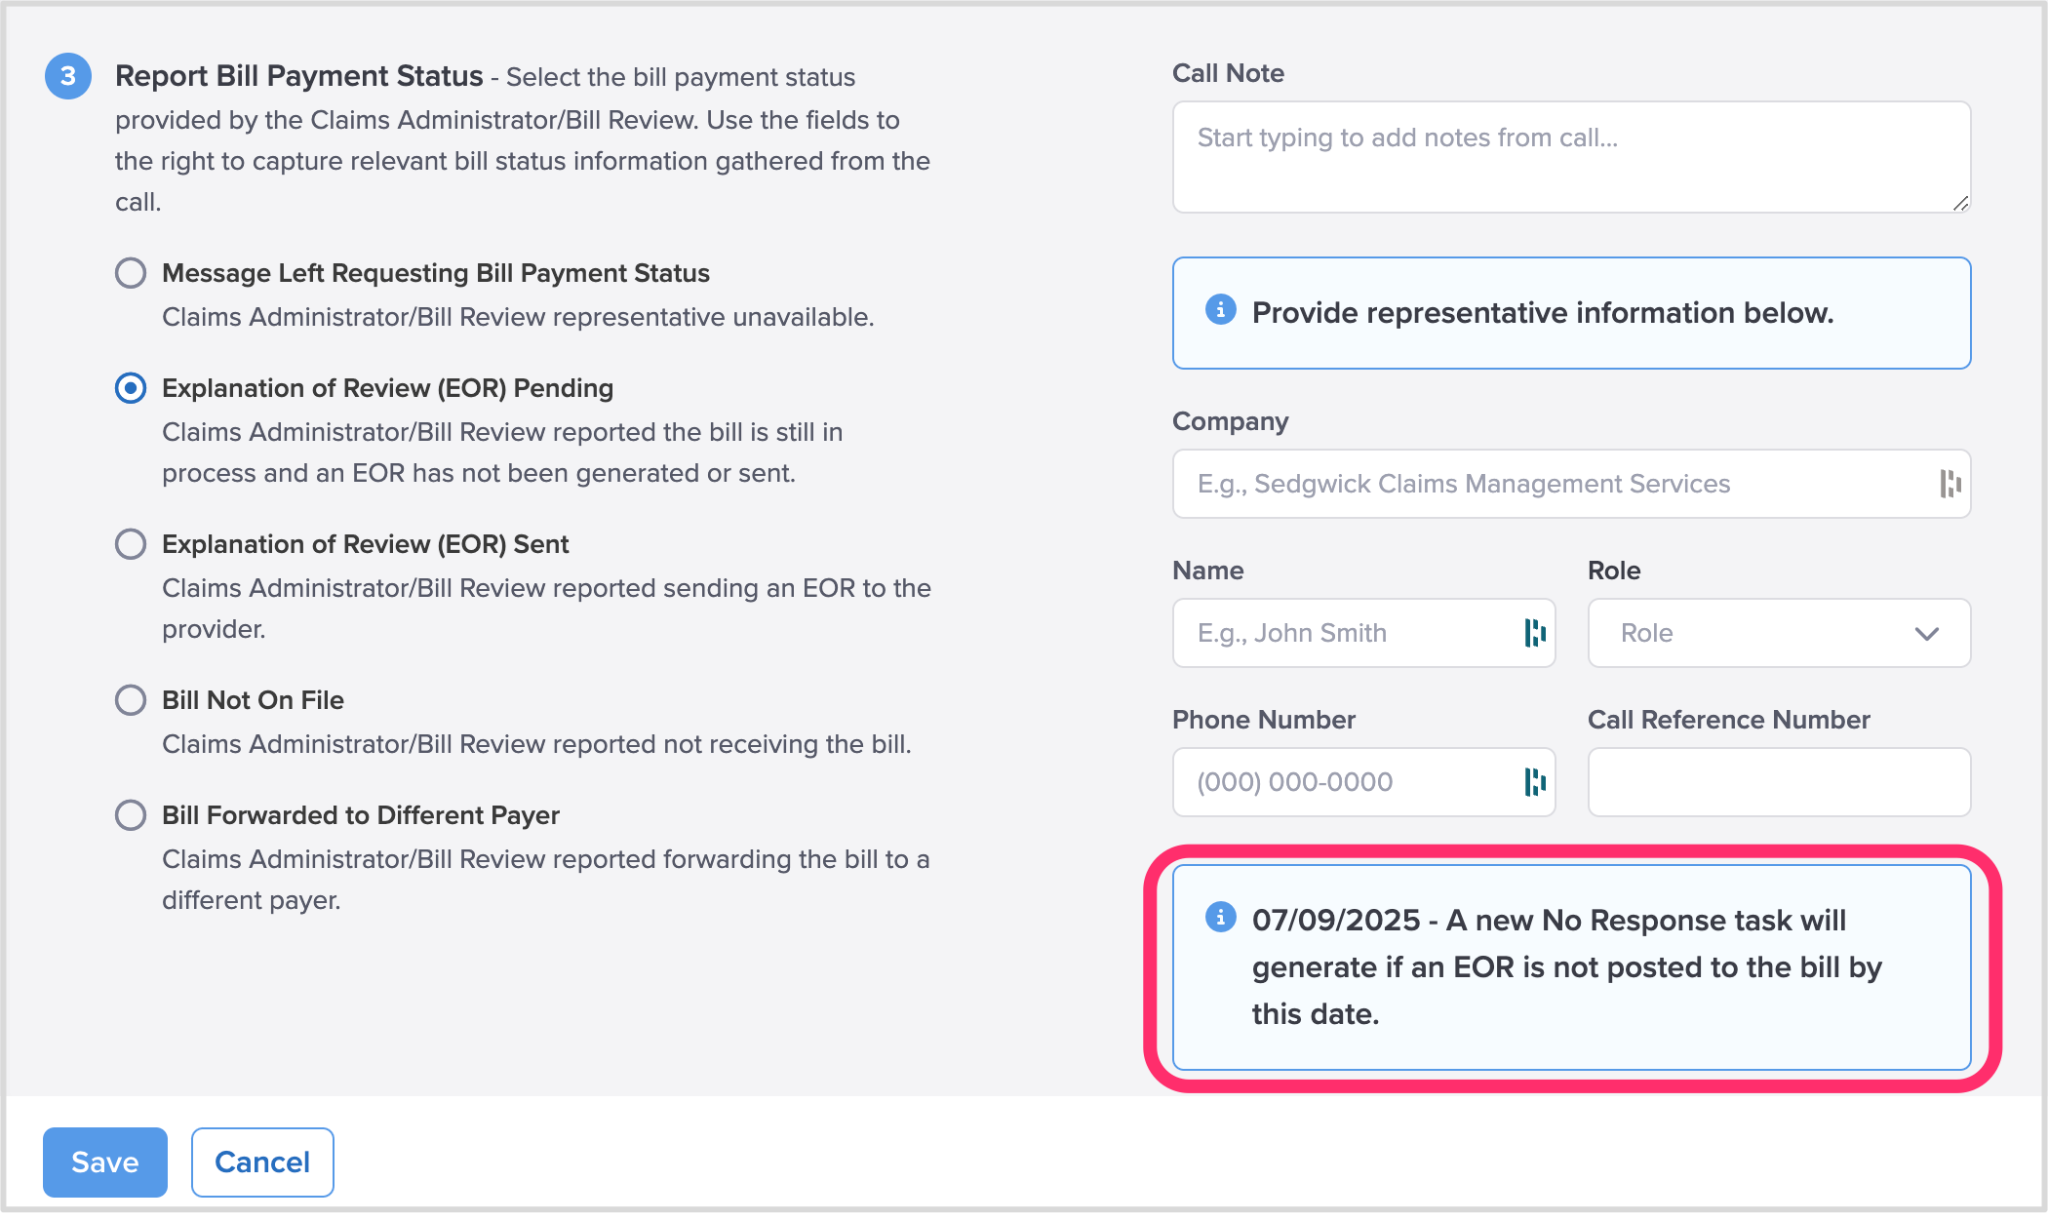2048x1213 pixels.
Task: Click the Call Reference Number field
Action: pyautogui.click(x=1778, y=782)
